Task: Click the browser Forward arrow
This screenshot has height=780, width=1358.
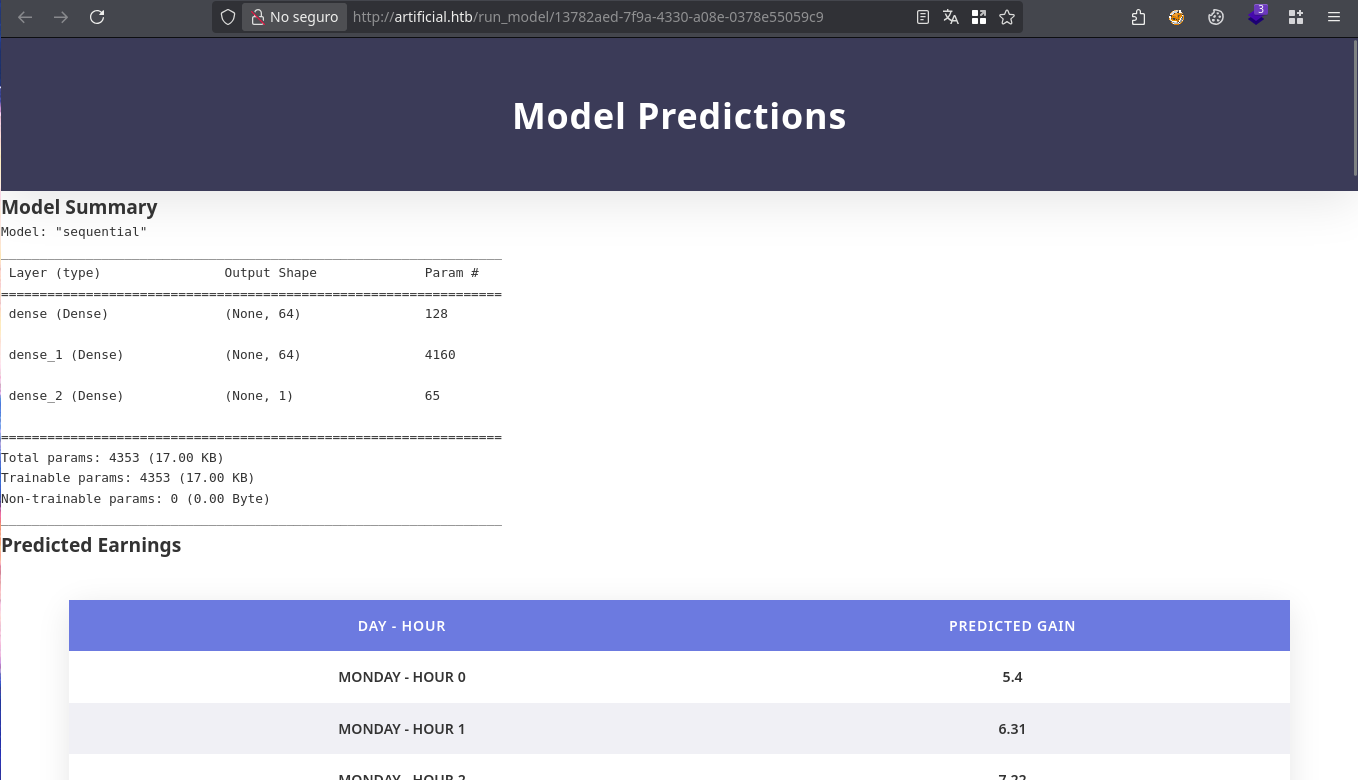Action: click(61, 17)
